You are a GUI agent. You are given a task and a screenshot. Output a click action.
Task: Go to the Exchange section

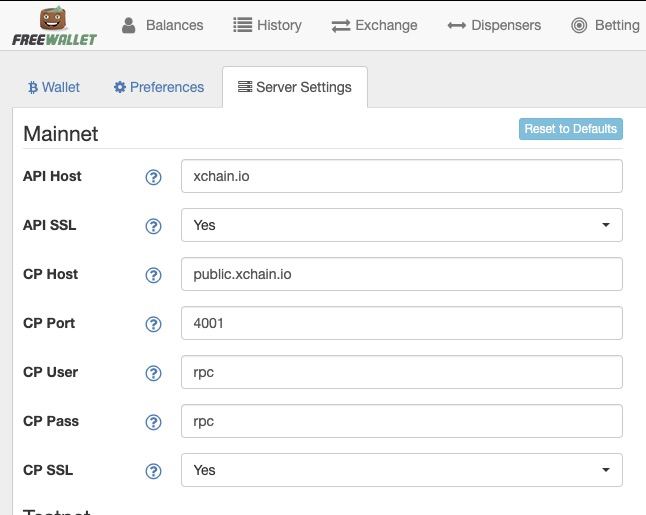pos(375,25)
